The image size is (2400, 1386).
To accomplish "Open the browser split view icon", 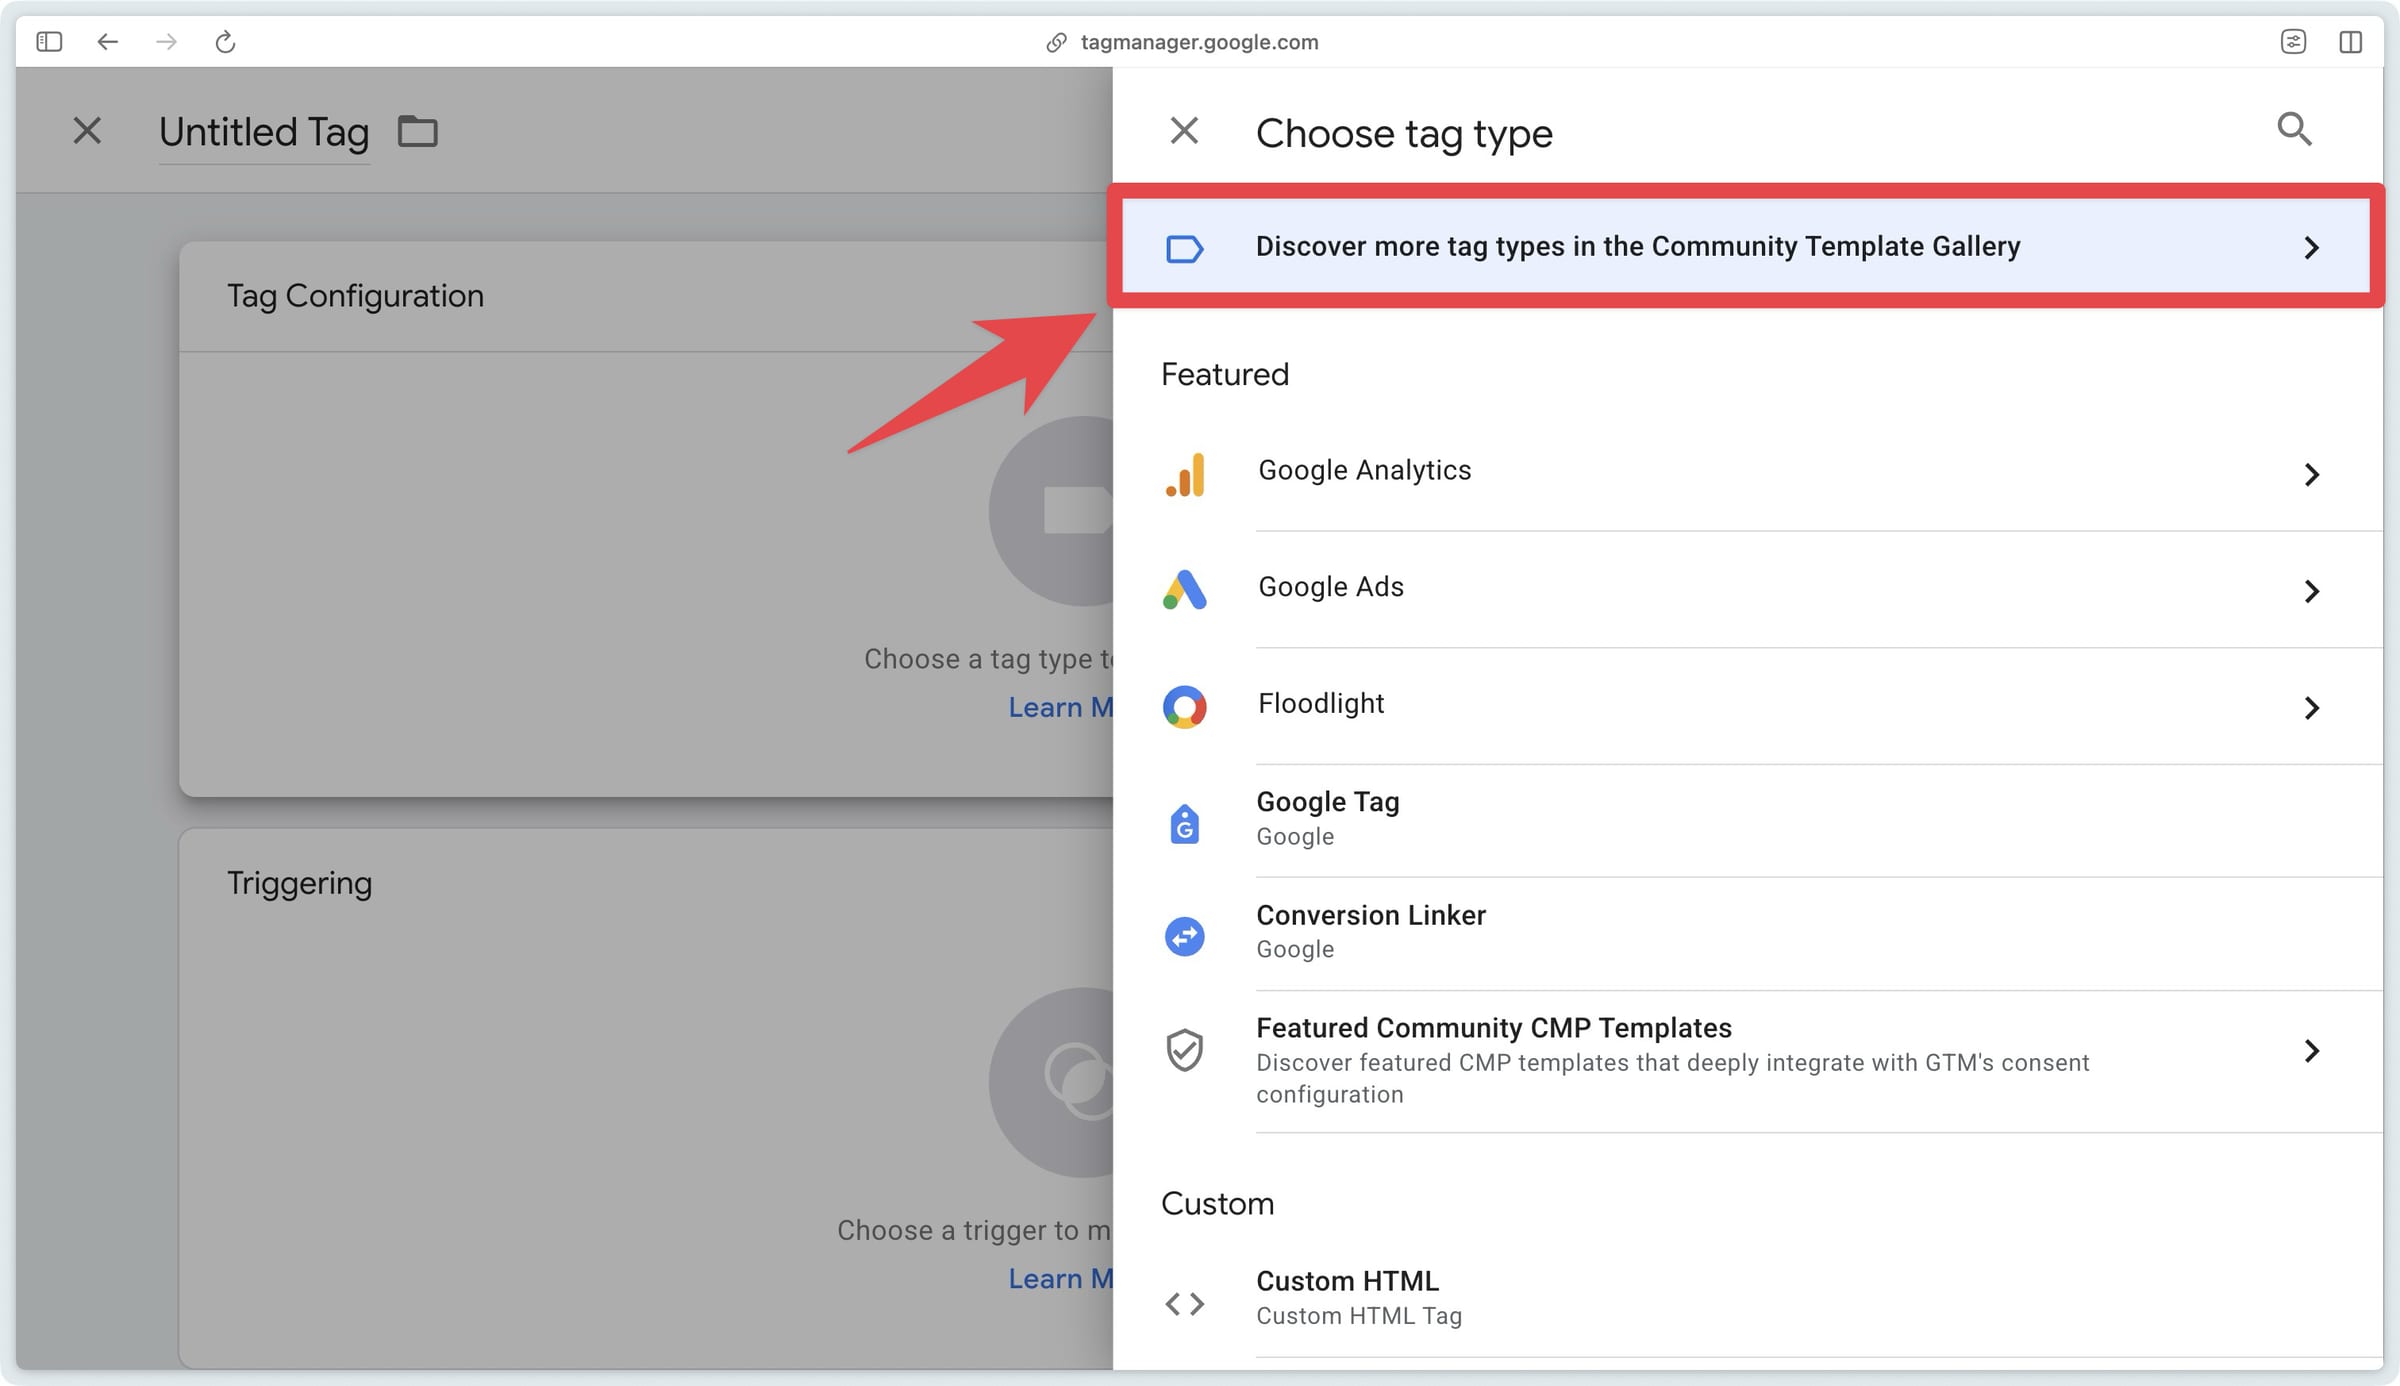I will coord(2351,42).
